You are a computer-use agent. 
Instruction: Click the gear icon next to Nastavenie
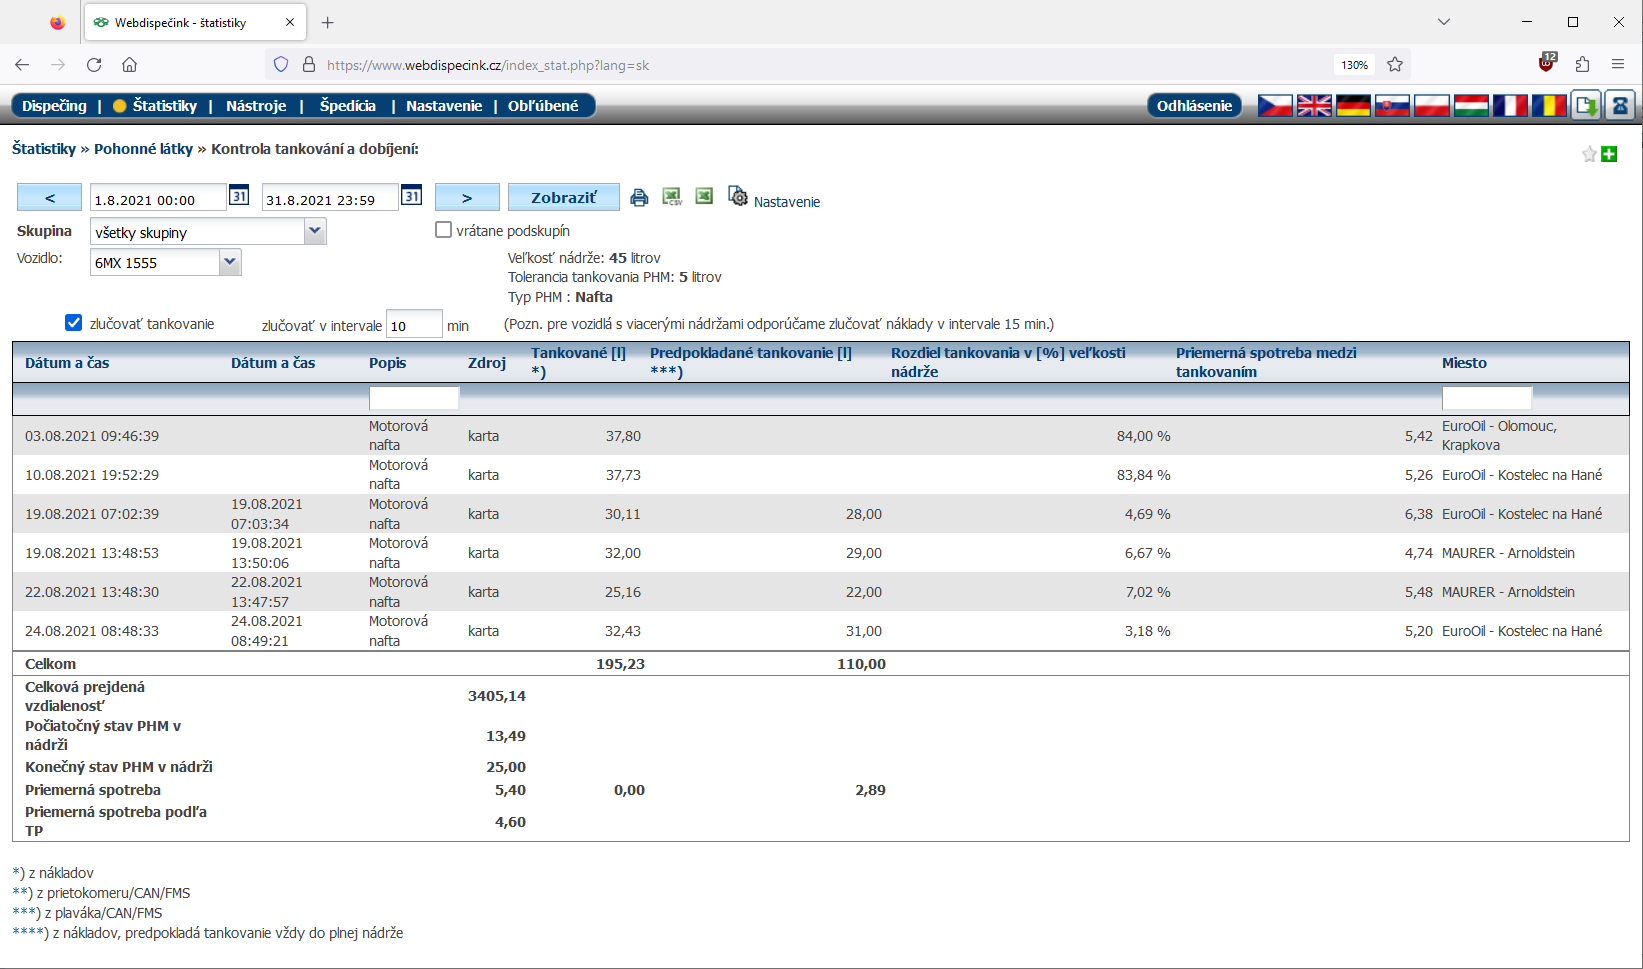pos(738,197)
